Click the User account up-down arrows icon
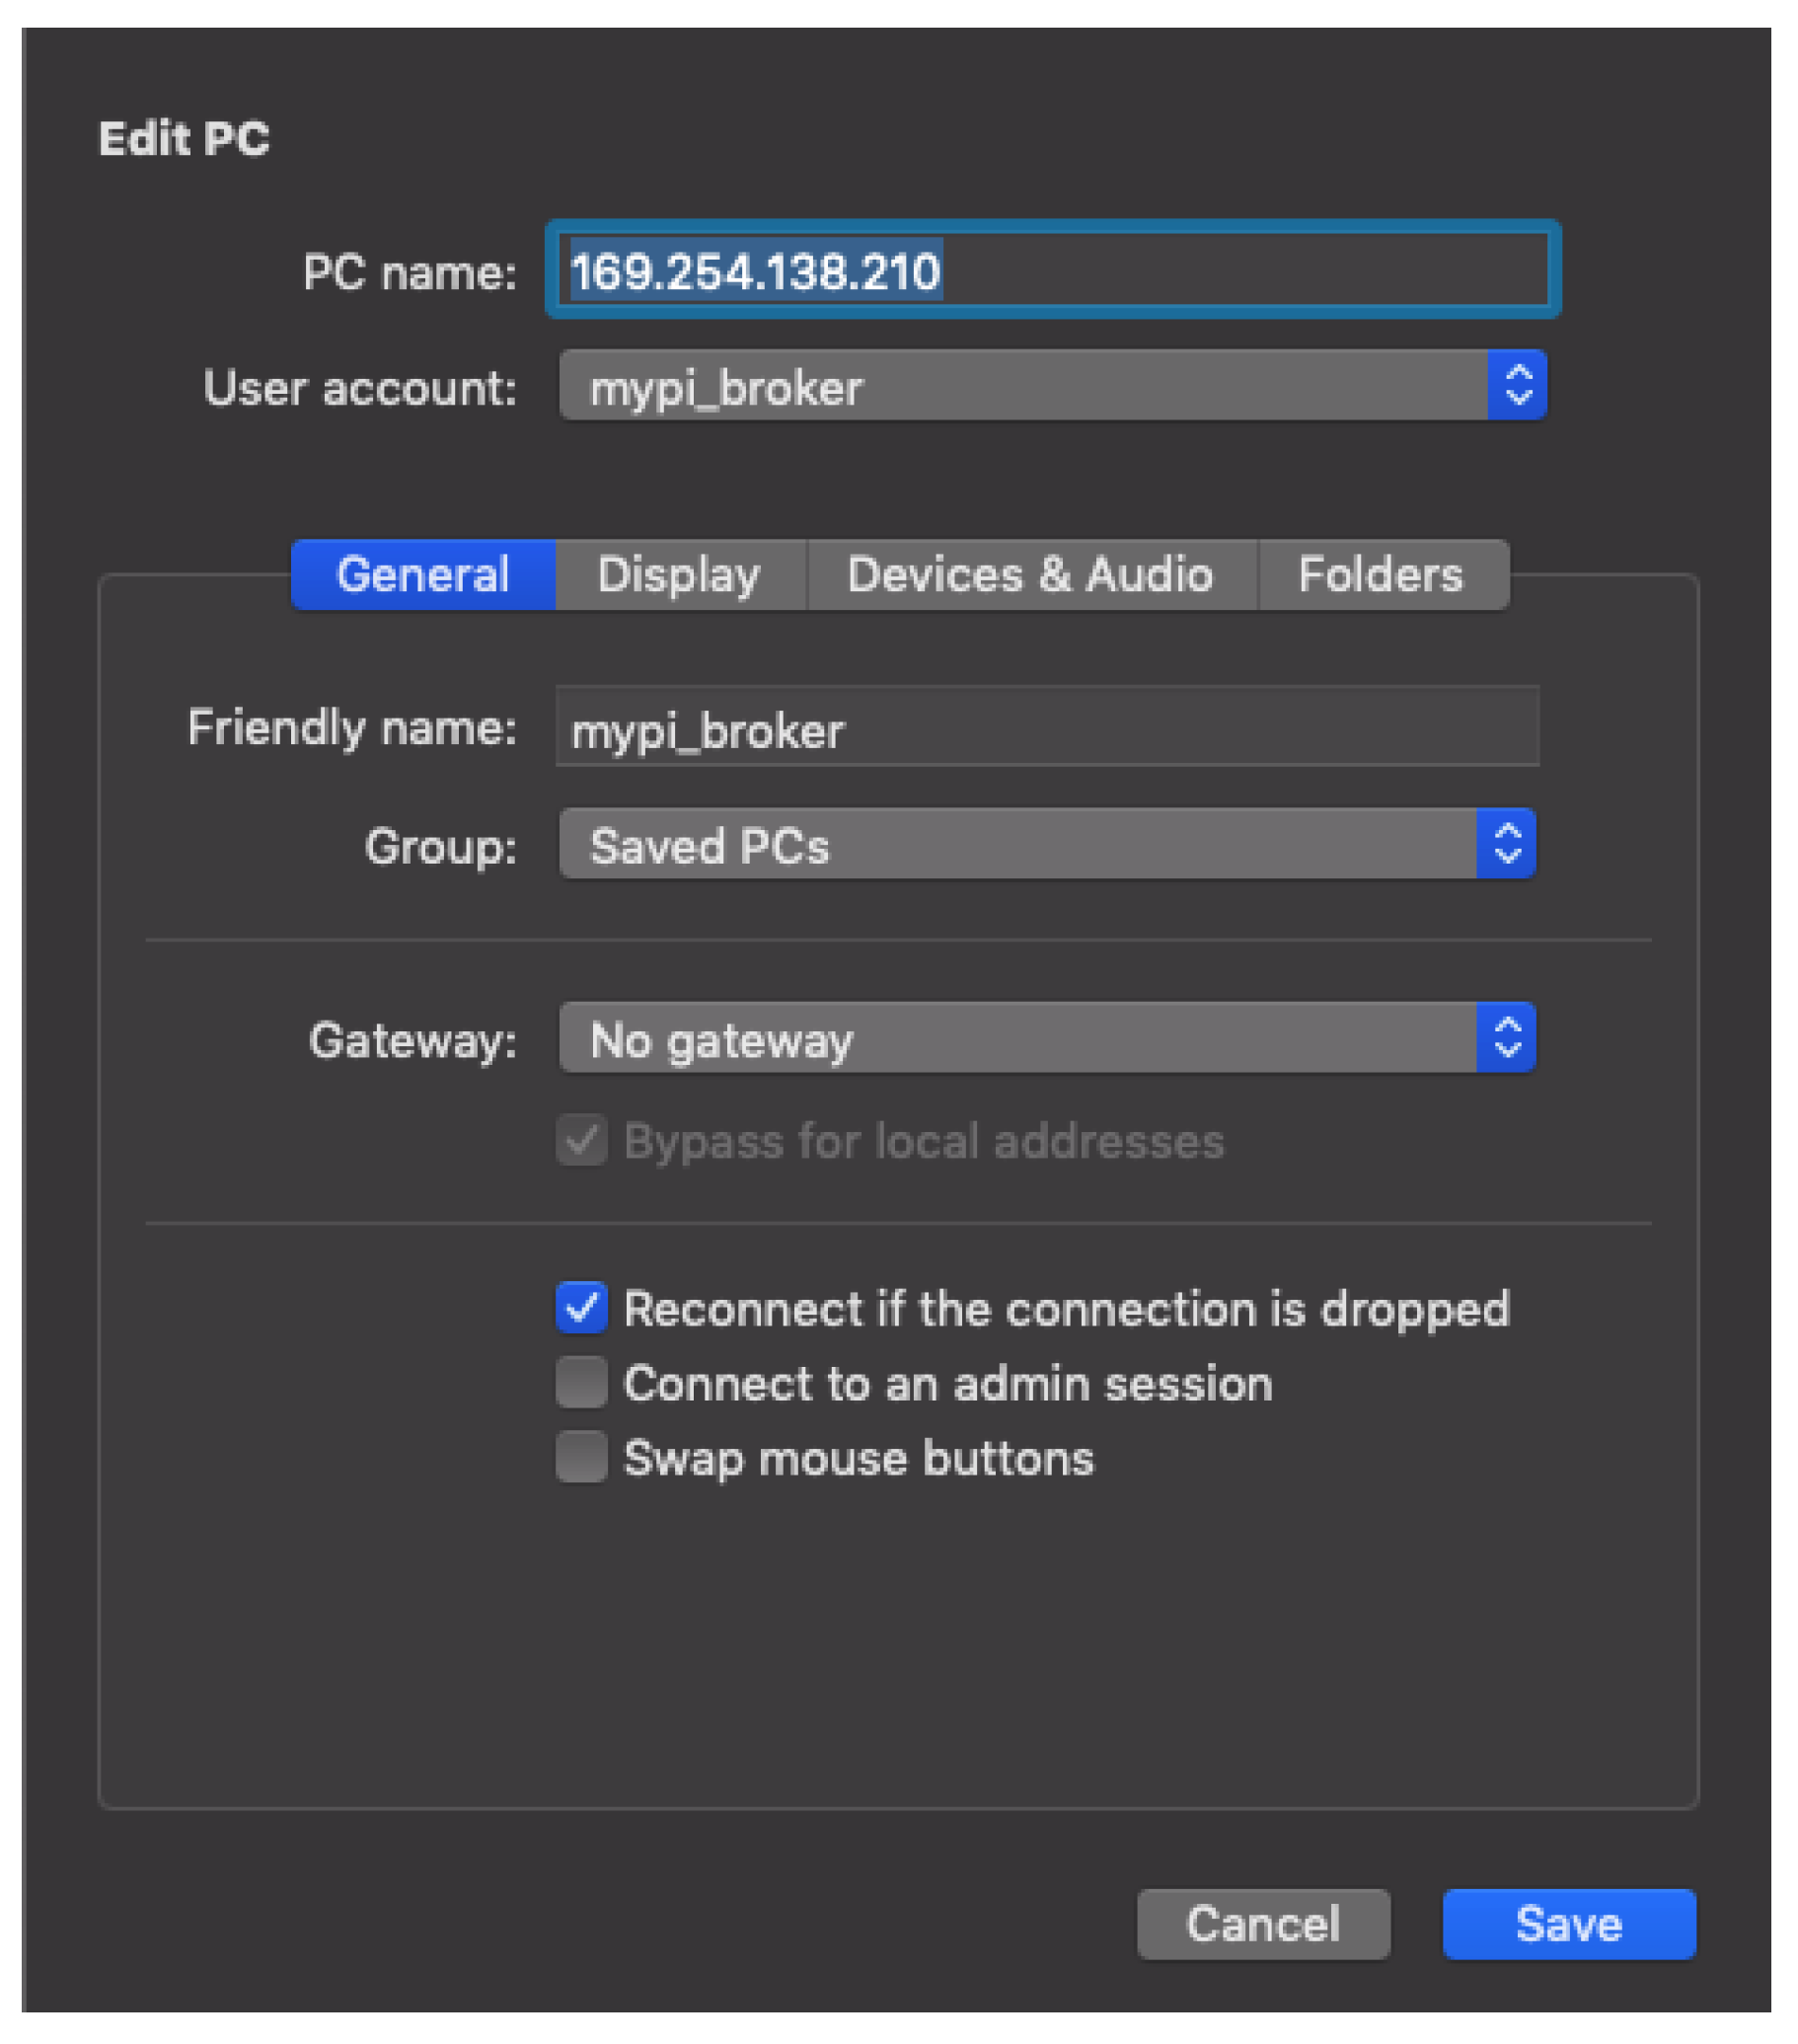1798x2044 pixels. coord(1517,385)
